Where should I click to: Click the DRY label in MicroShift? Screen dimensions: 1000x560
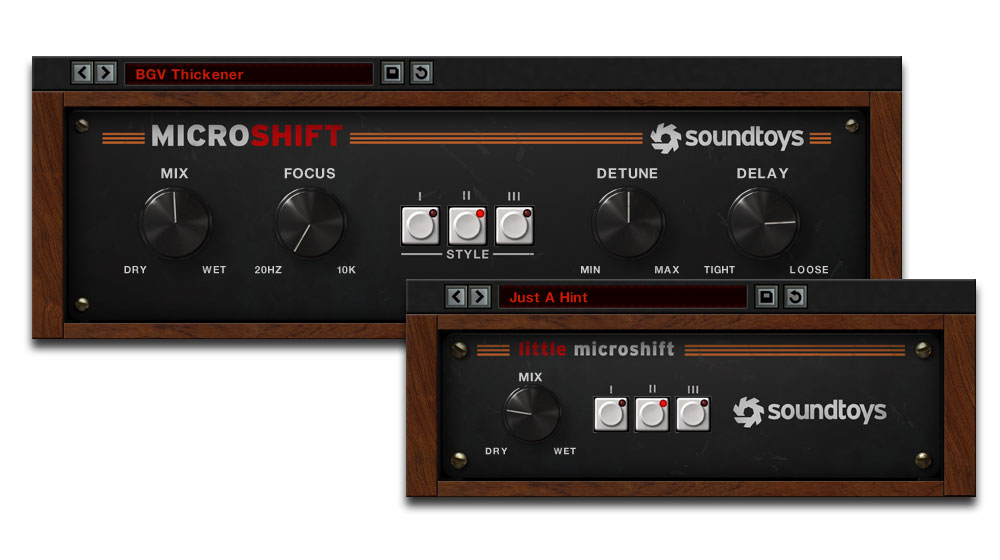click(x=135, y=270)
